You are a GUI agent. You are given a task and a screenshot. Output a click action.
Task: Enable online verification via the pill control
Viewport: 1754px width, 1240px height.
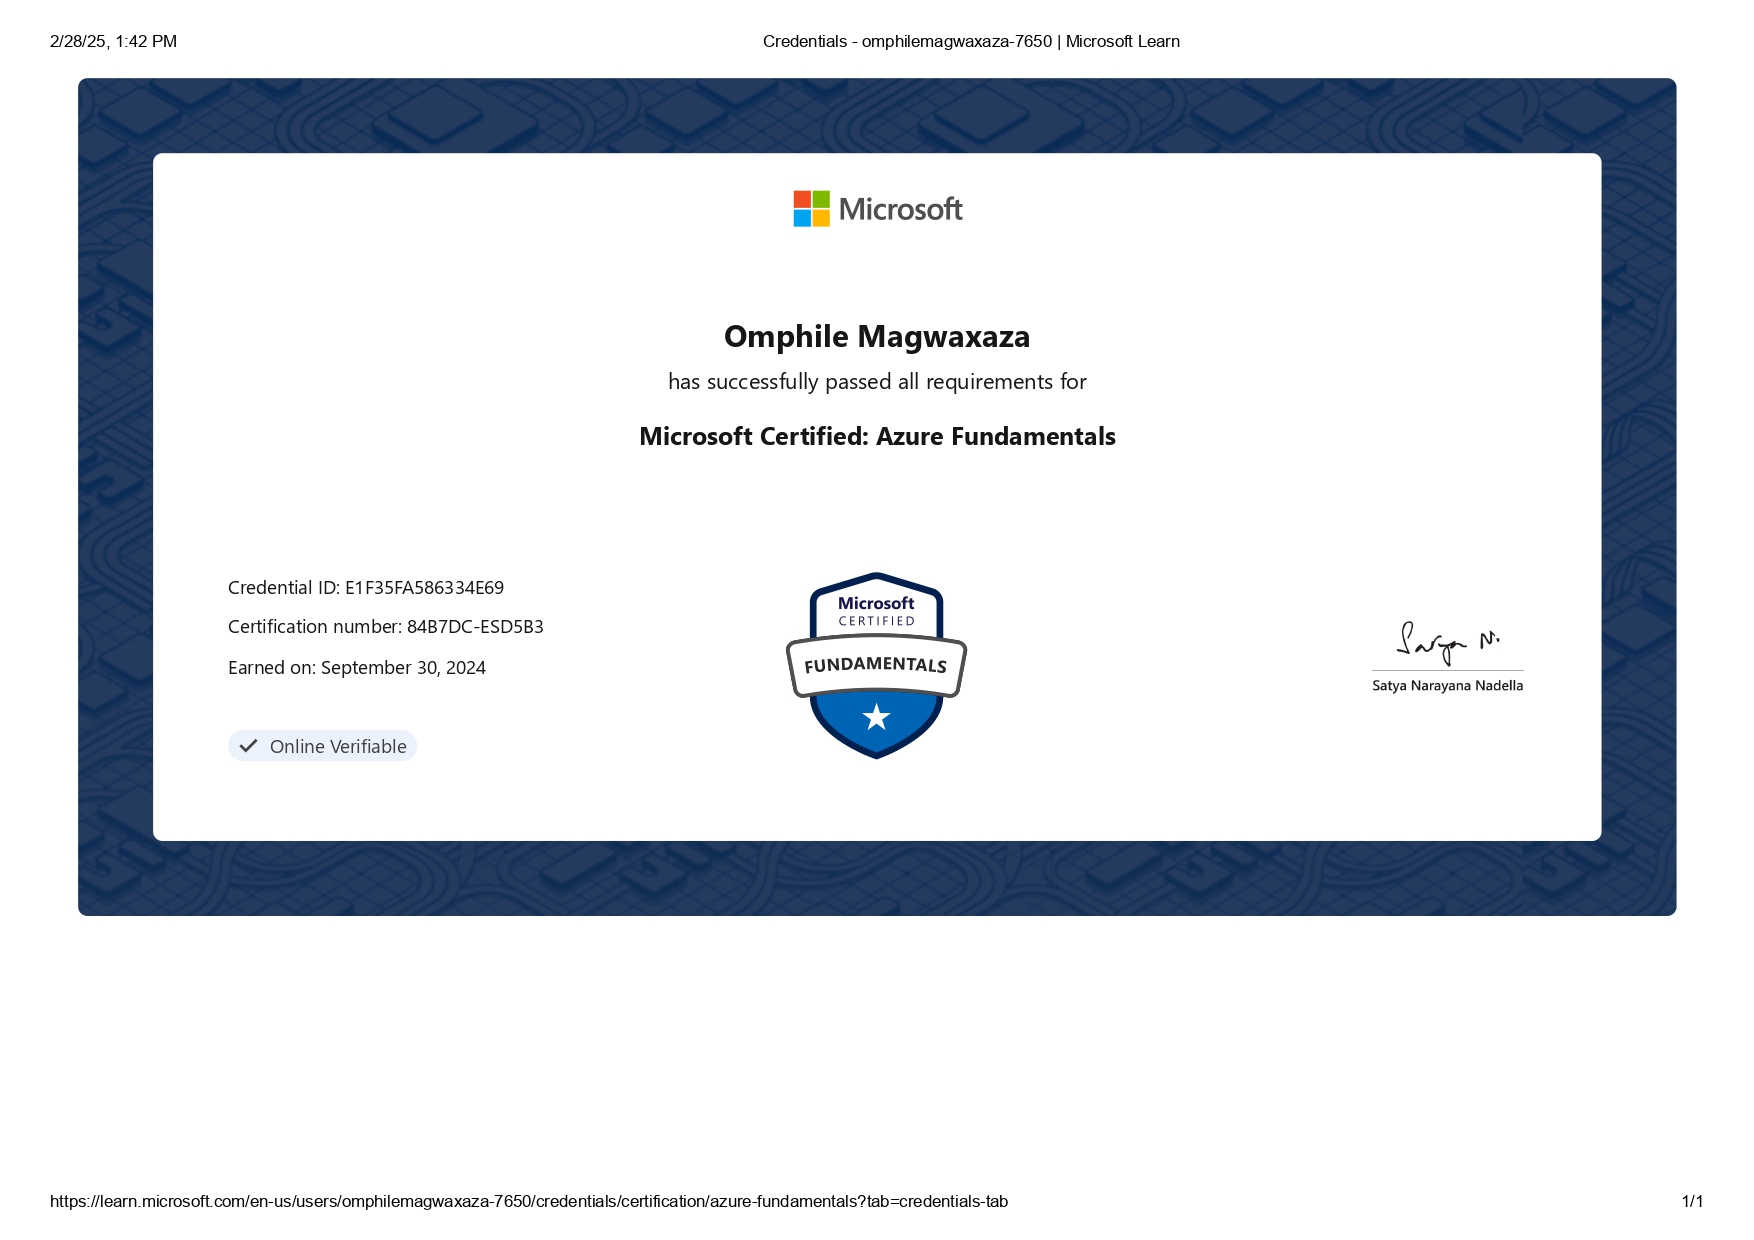pos(322,745)
